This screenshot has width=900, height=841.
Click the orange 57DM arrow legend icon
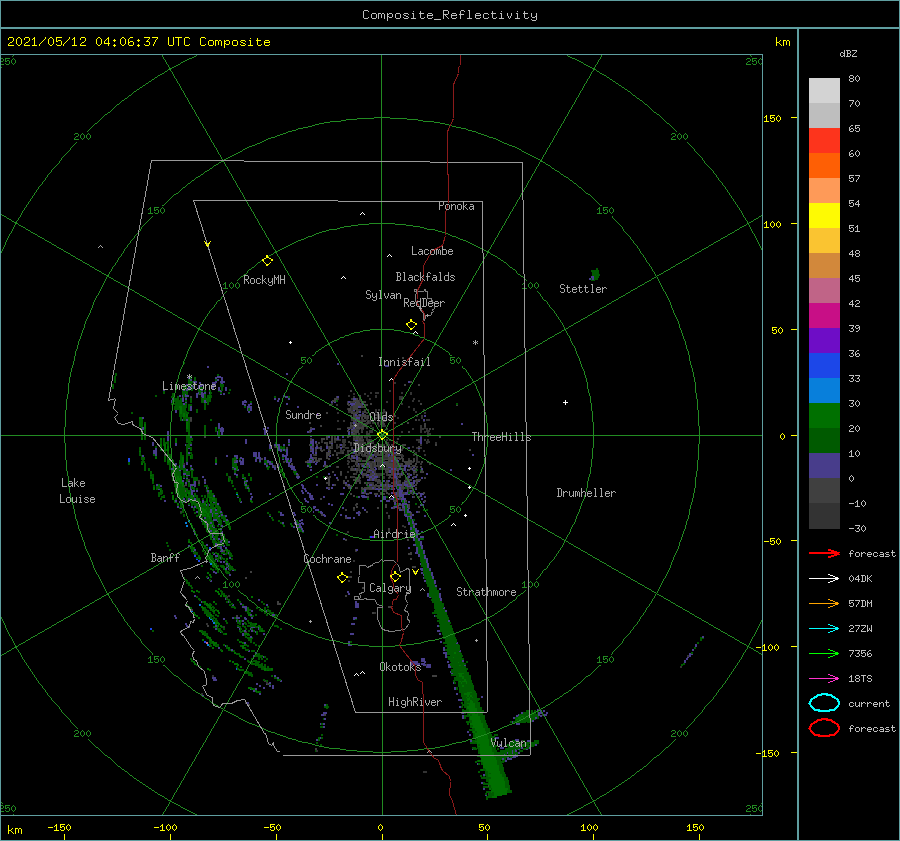pyautogui.click(x=824, y=603)
